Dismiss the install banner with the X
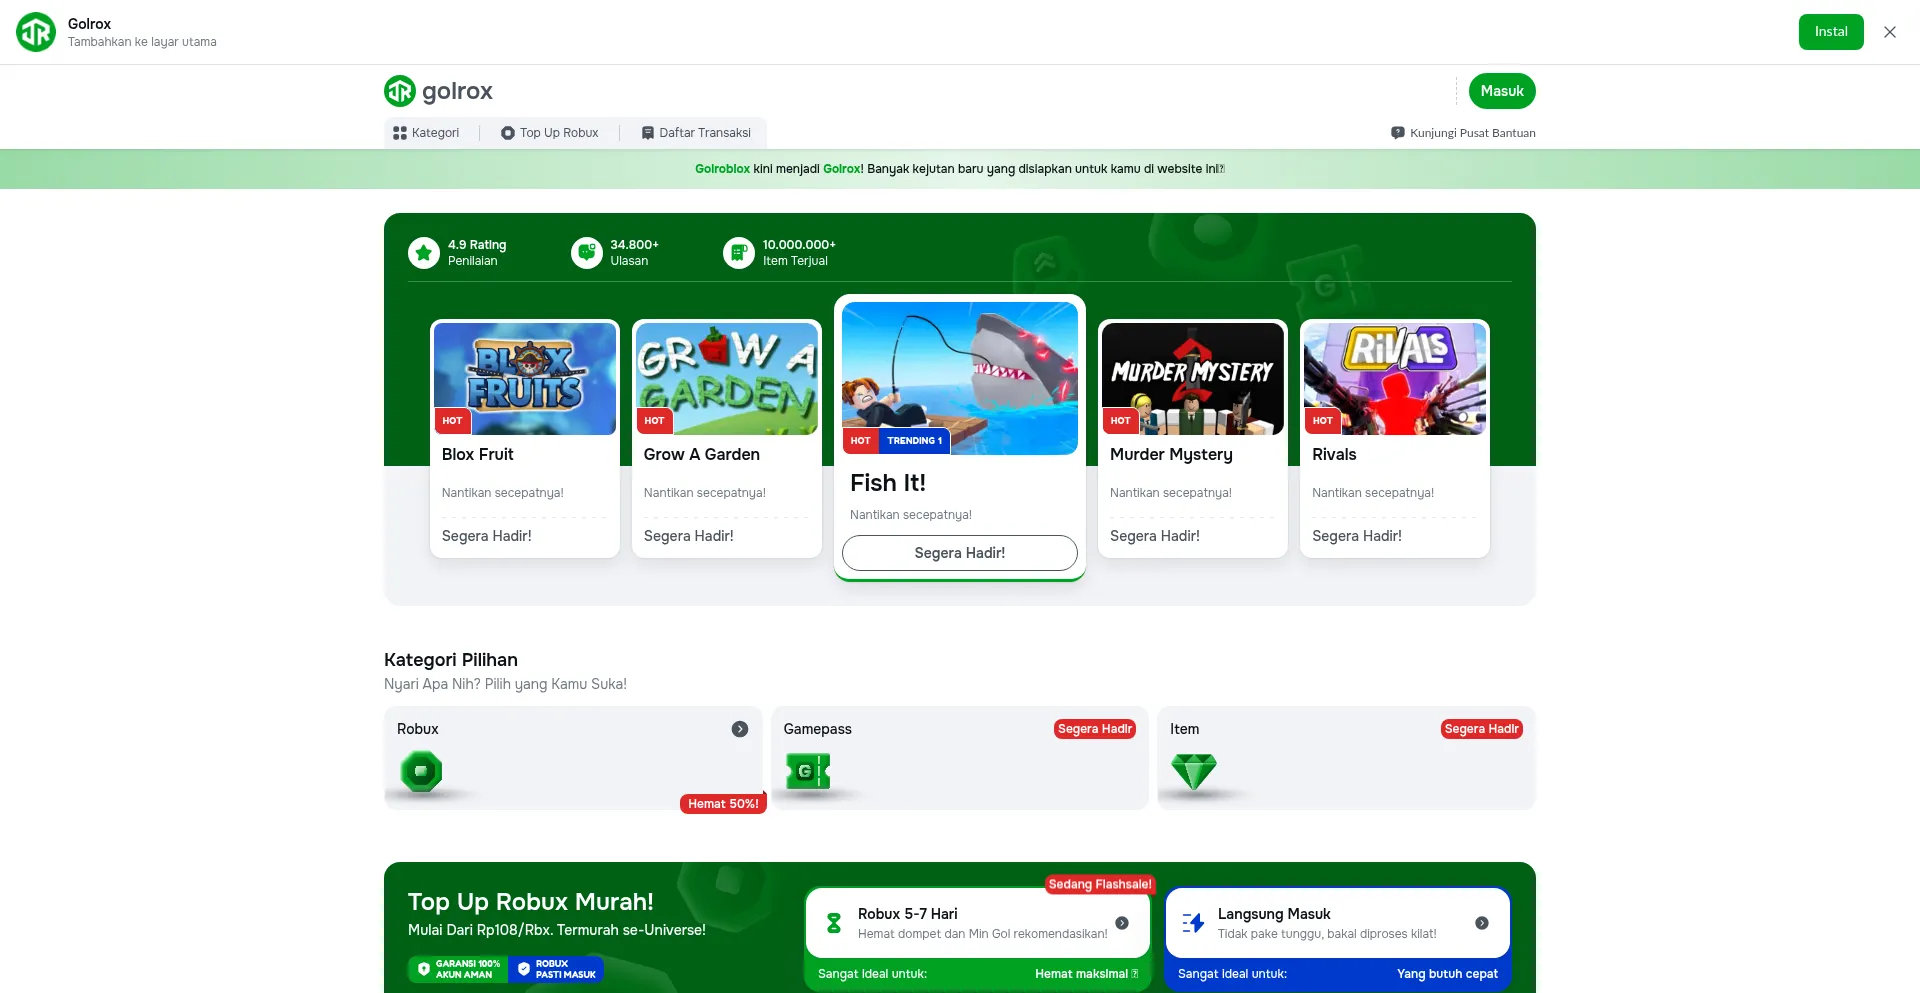Screen dimensions: 1920x993 (1890, 32)
